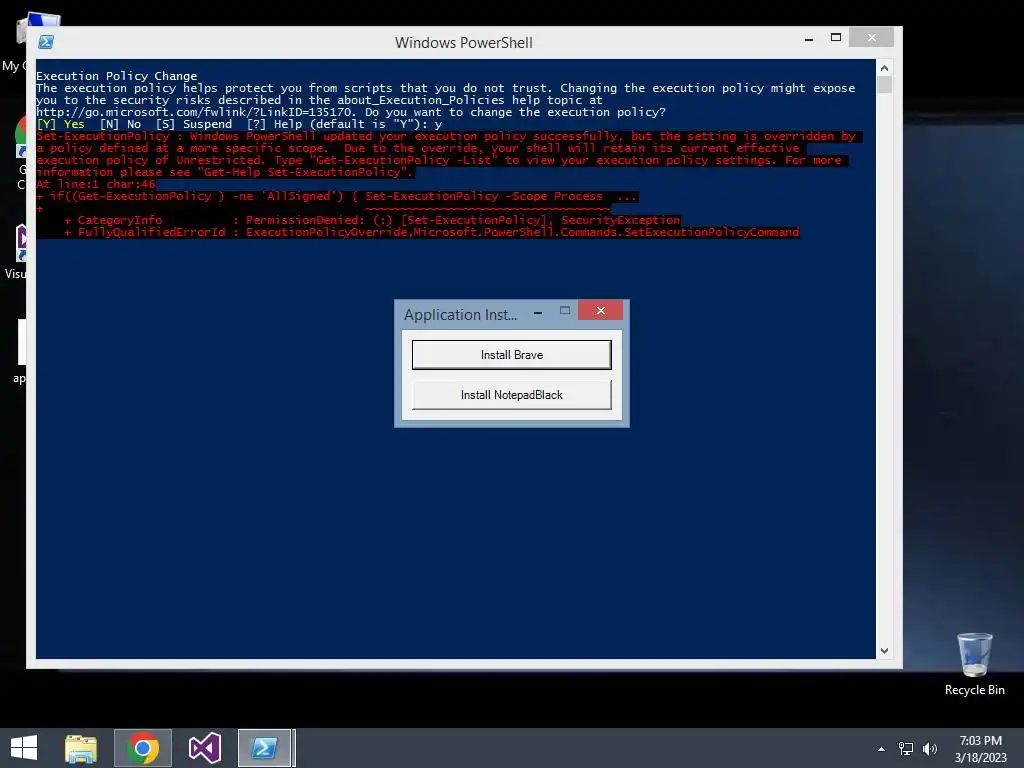Minimize the Windows PowerShell window

click(808, 39)
